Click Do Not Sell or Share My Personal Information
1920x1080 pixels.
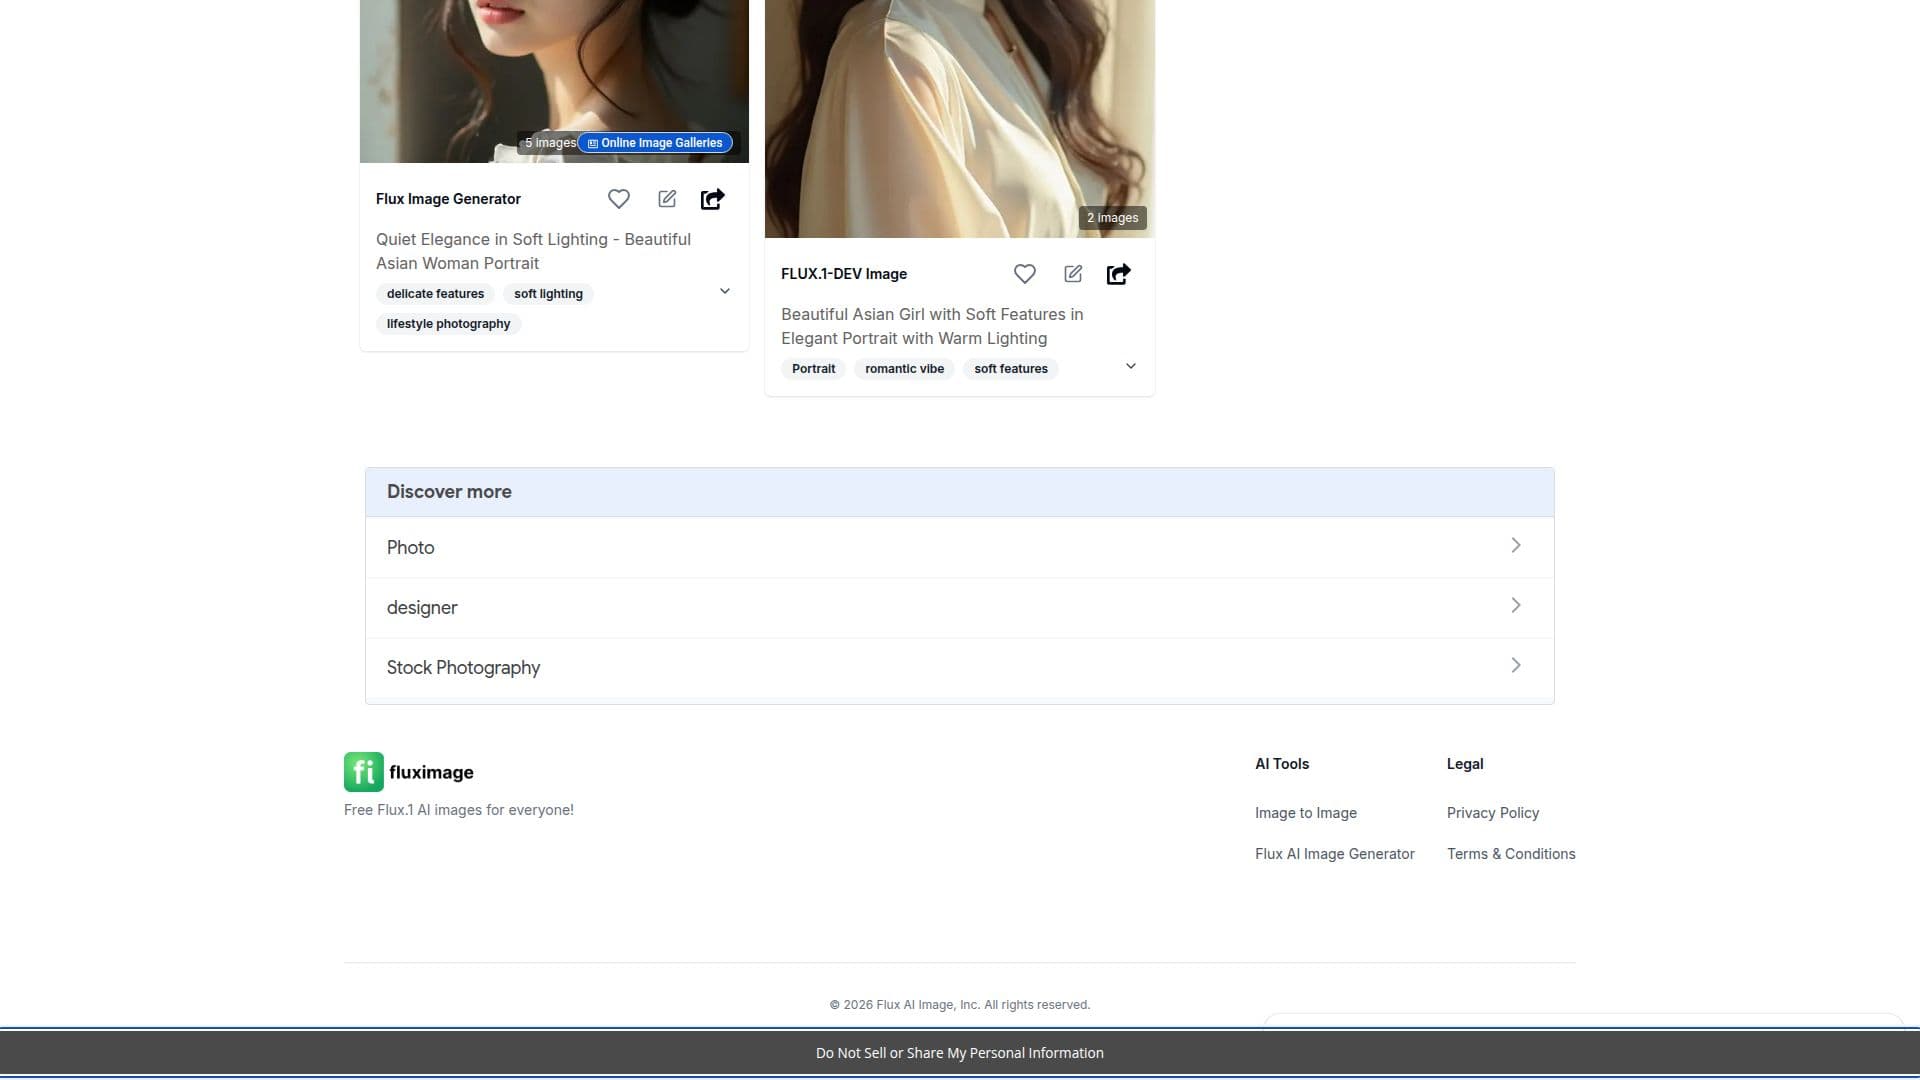coord(960,1053)
